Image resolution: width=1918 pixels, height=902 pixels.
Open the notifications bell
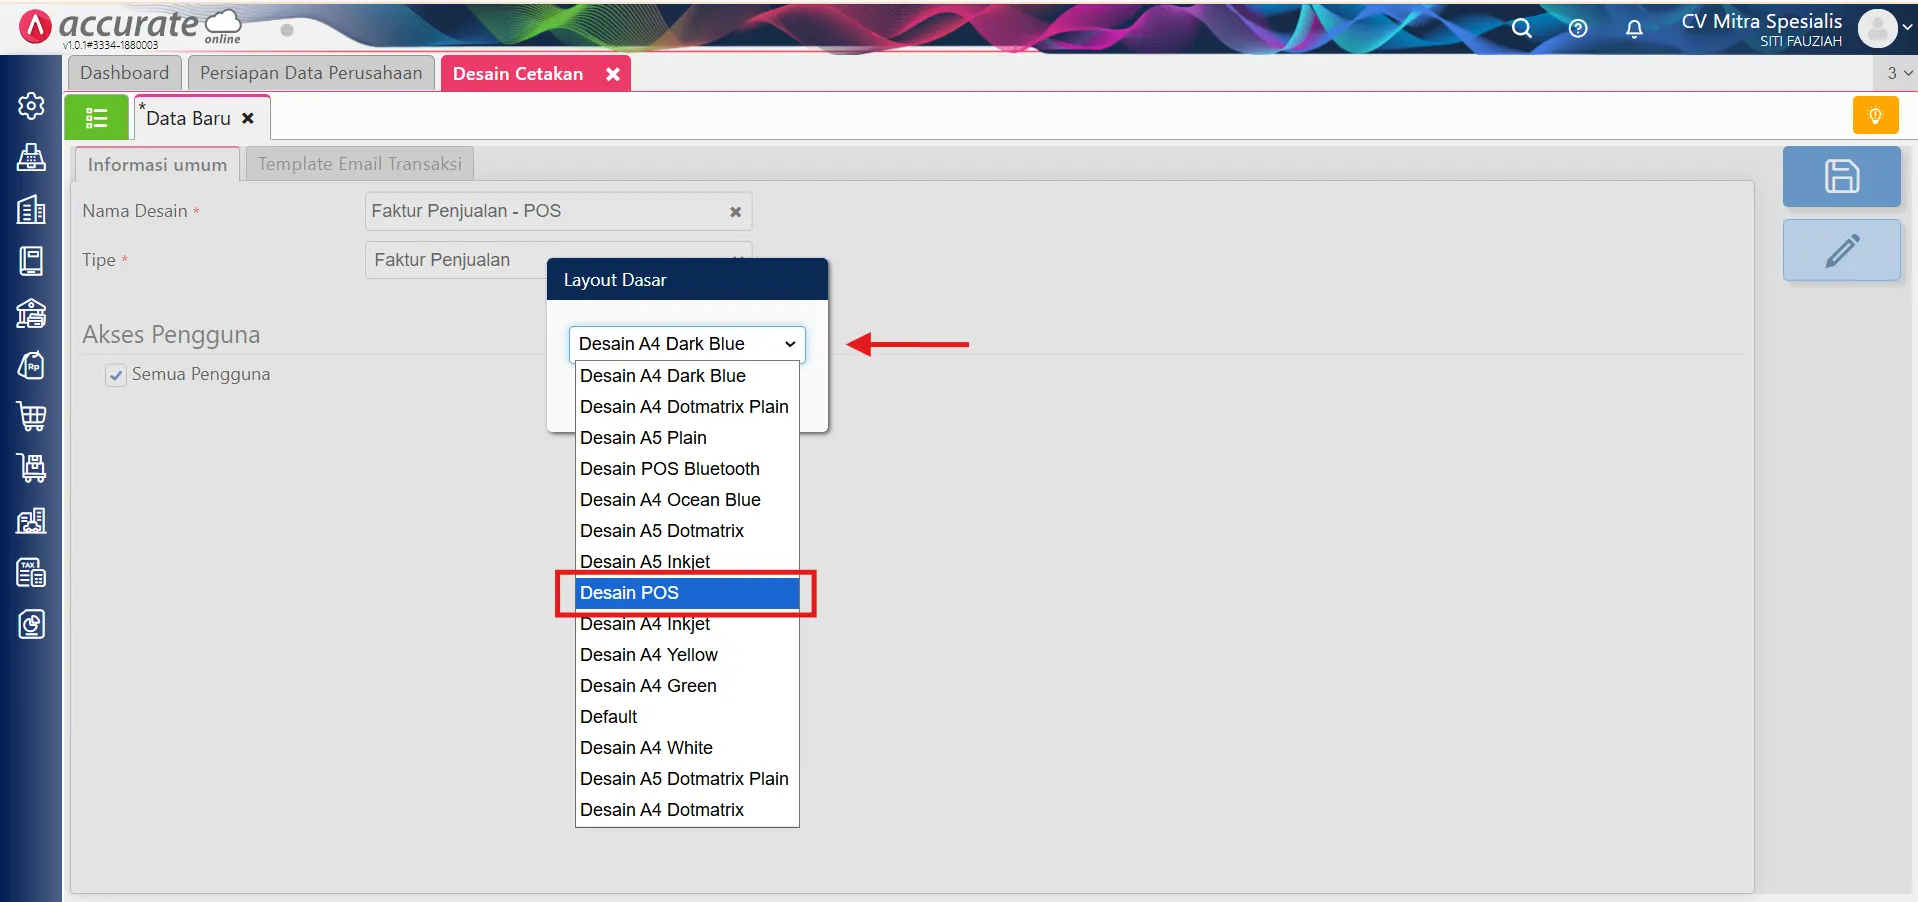pos(1634,28)
